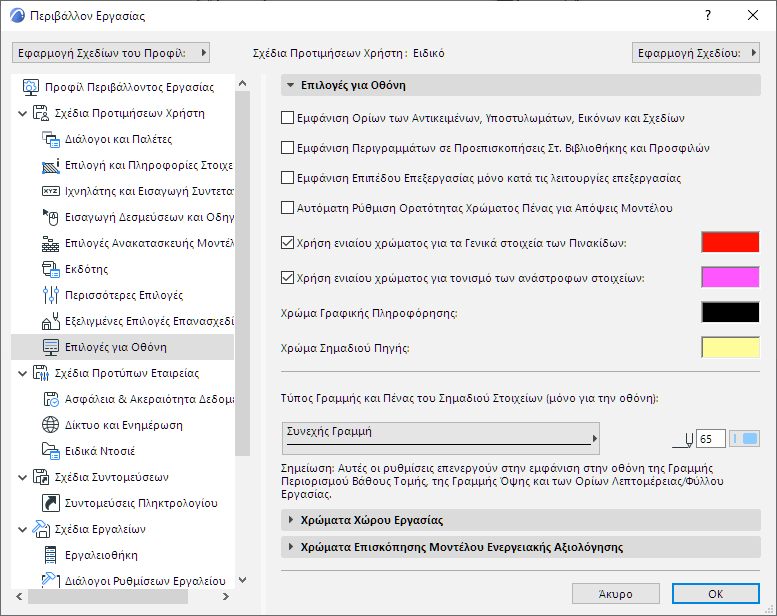Select Συντομεύσεις Πληκτρολογίου tree item
Viewport: 777px width, 616px height.
point(141,503)
